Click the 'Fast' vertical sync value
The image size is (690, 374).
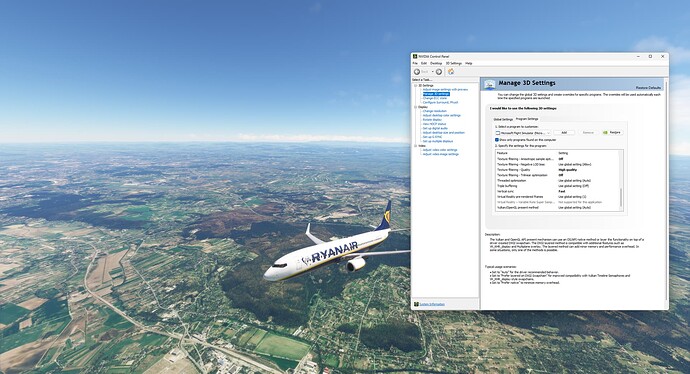tap(562, 191)
